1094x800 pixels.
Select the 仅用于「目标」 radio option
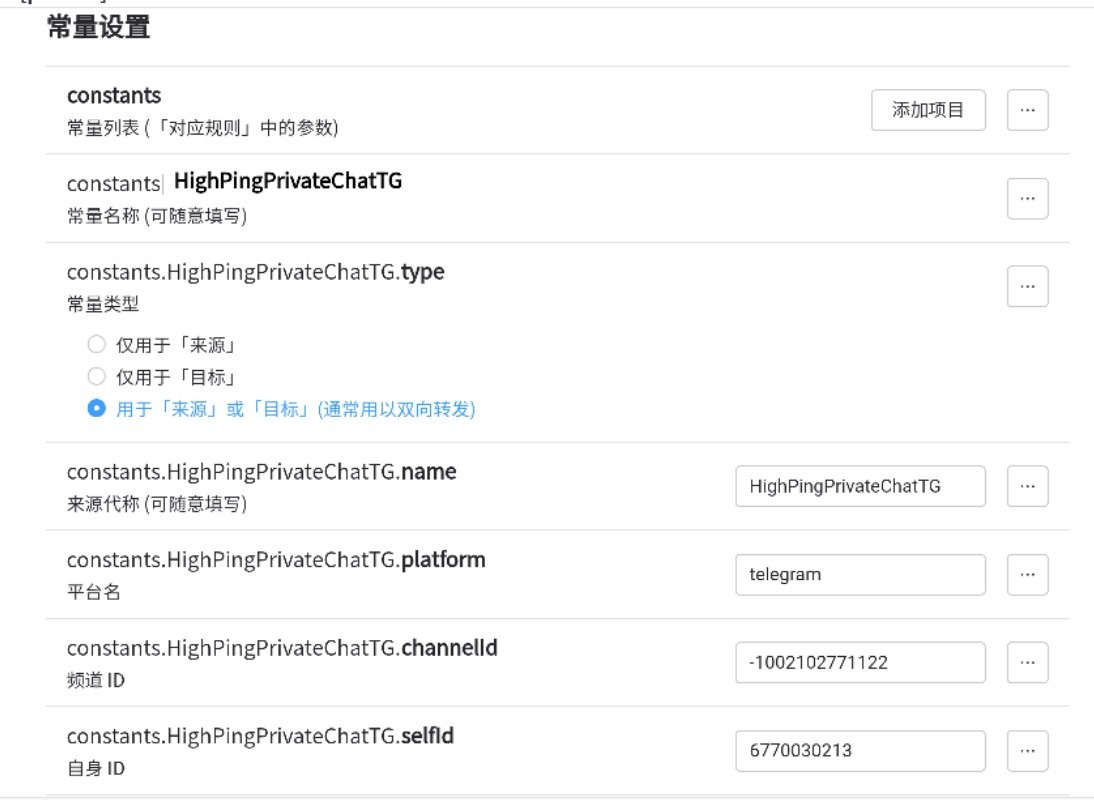tap(97, 377)
